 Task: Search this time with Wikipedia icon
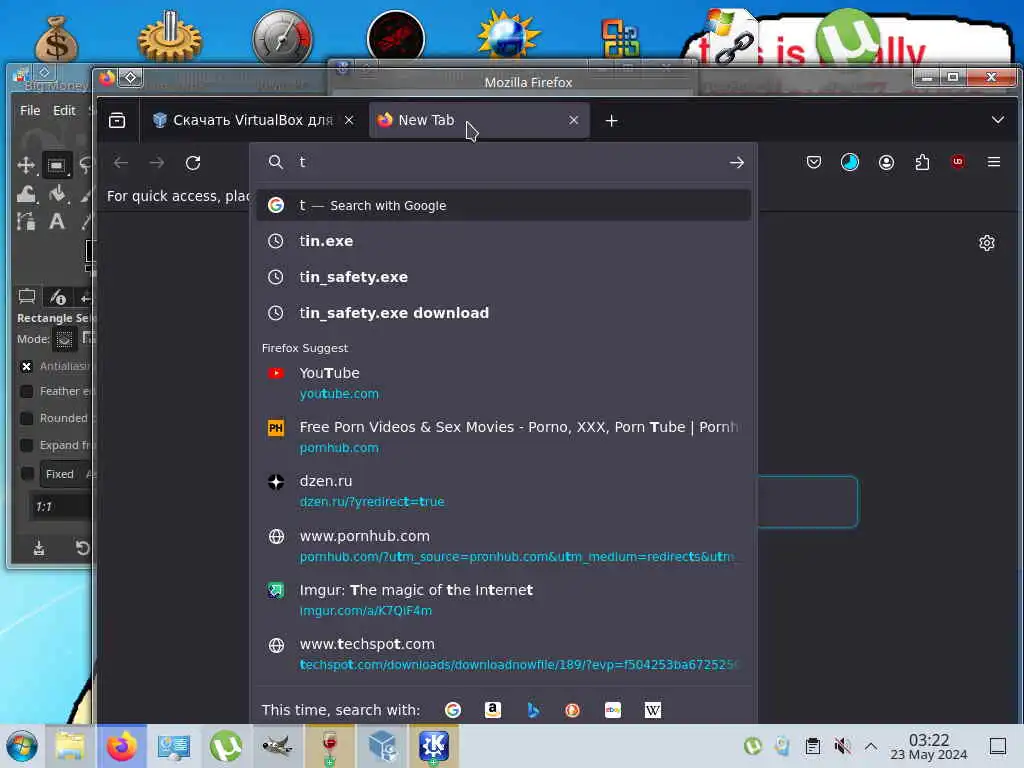(652, 710)
